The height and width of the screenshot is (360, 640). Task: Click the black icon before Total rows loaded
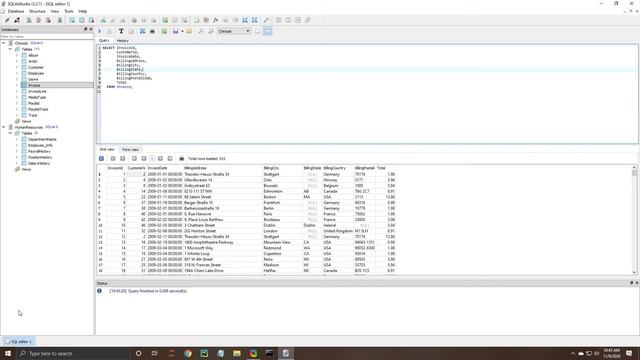click(x=182, y=158)
